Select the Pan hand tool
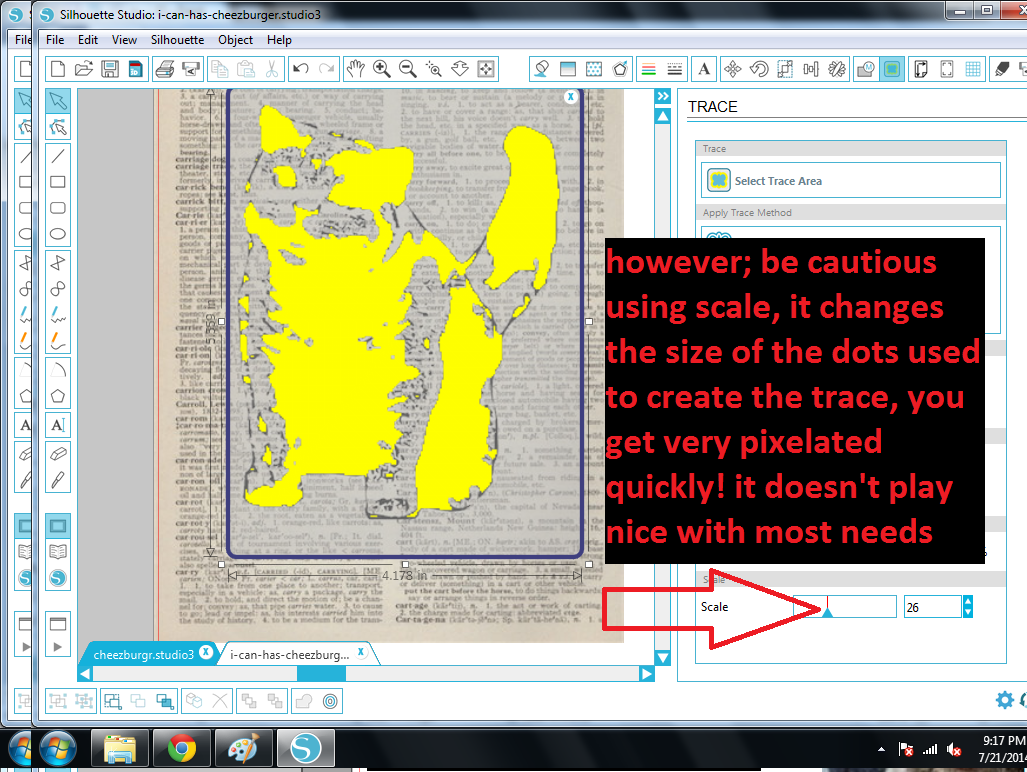This screenshot has height=772, width=1027. (356, 69)
